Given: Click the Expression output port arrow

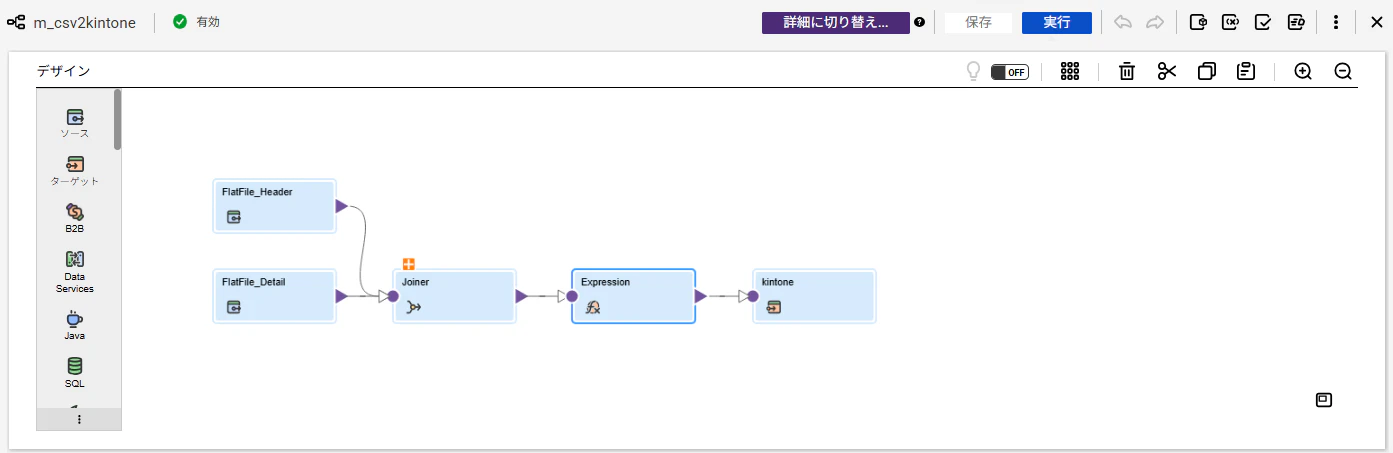Looking at the screenshot, I should (x=700, y=296).
